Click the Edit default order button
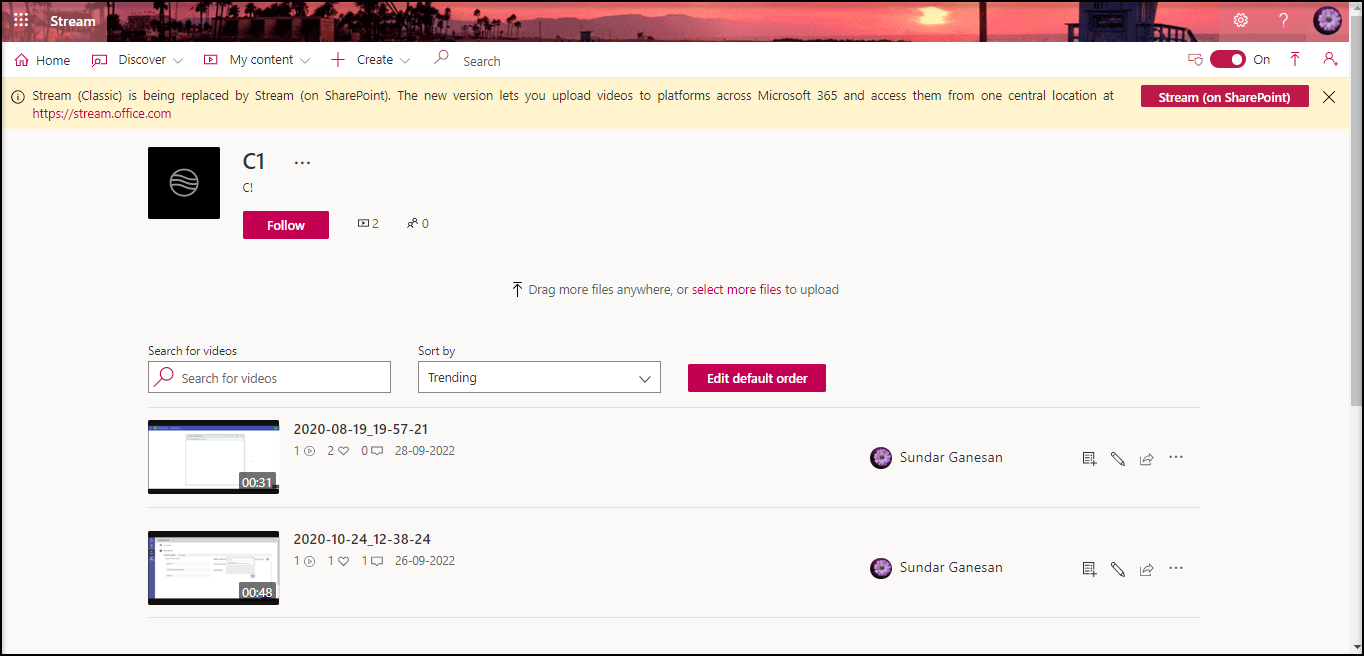Screen dimensions: 1364x656 (x=756, y=378)
